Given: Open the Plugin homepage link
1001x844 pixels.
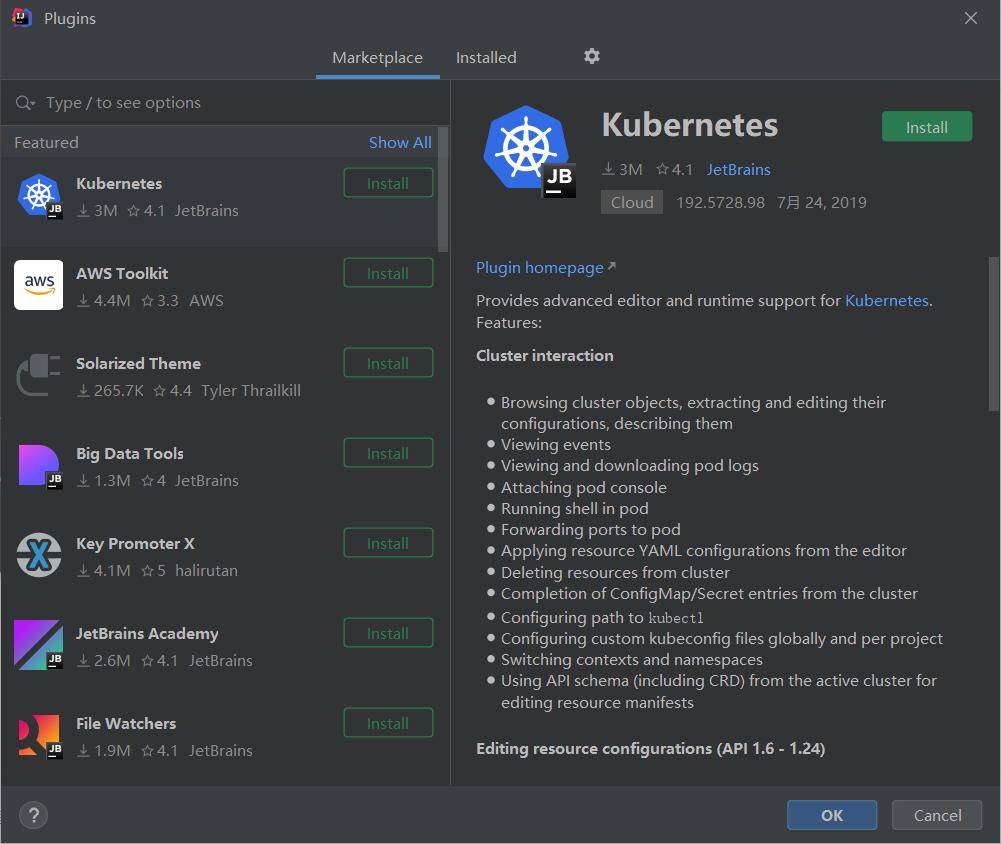Looking at the screenshot, I should click(546, 268).
